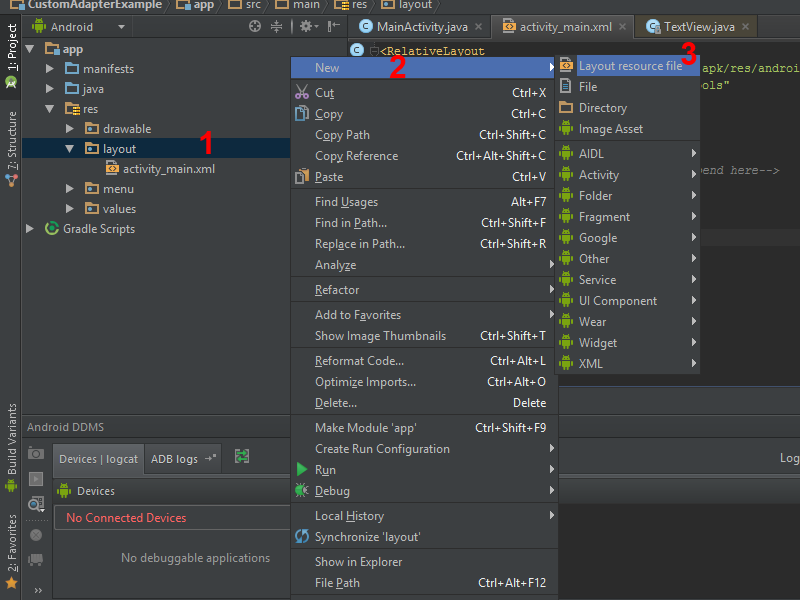
Task: Click the Copy icon in context menu
Action: [302, 114]
